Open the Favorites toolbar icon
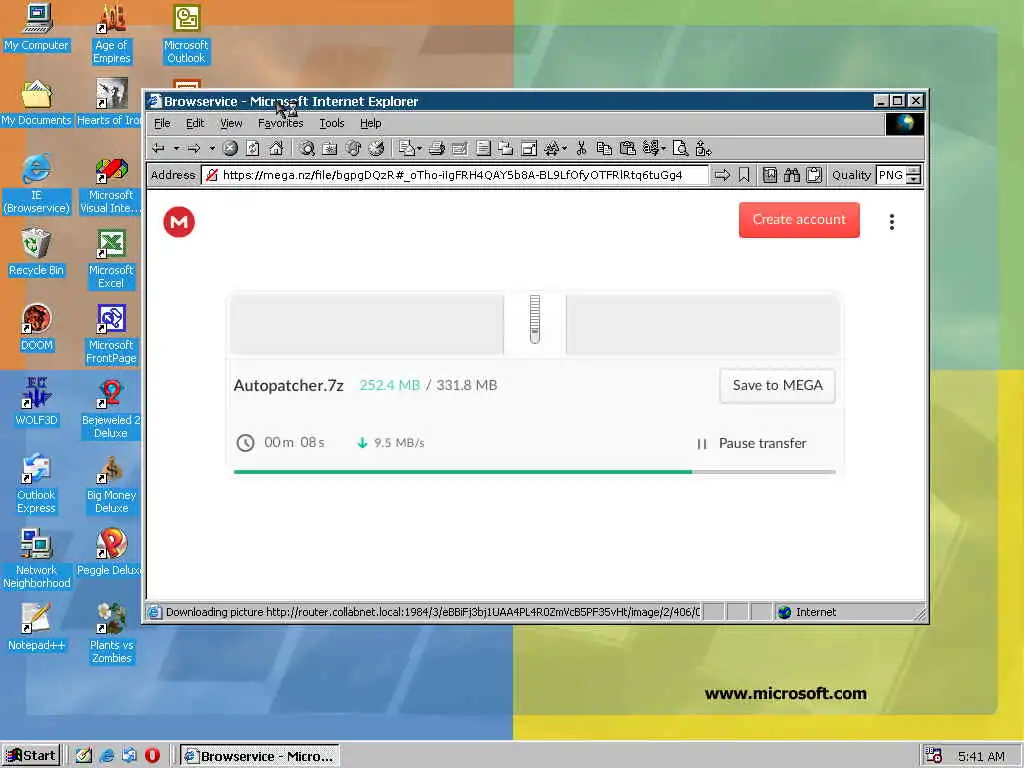 [330, 149]
